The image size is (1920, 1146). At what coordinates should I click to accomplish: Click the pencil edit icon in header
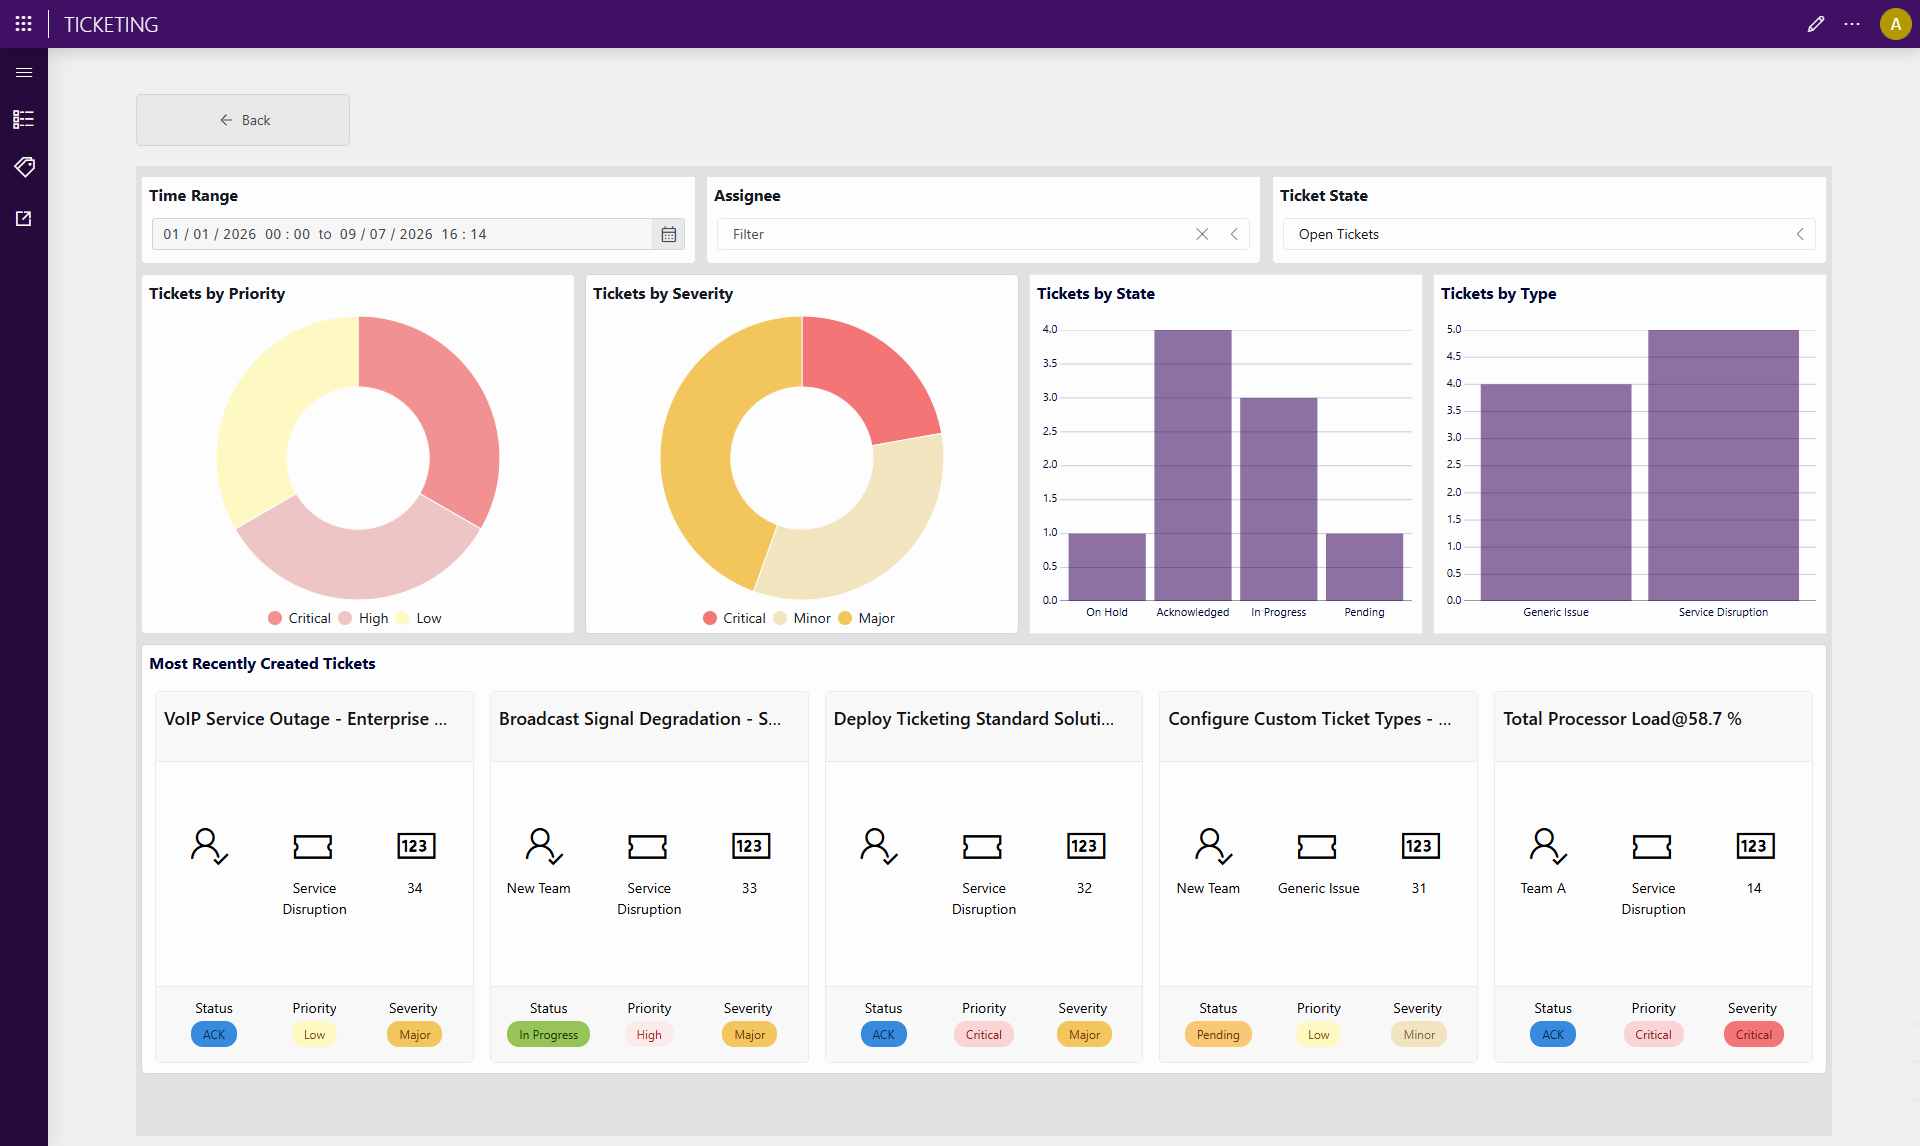click(1816, 24)
